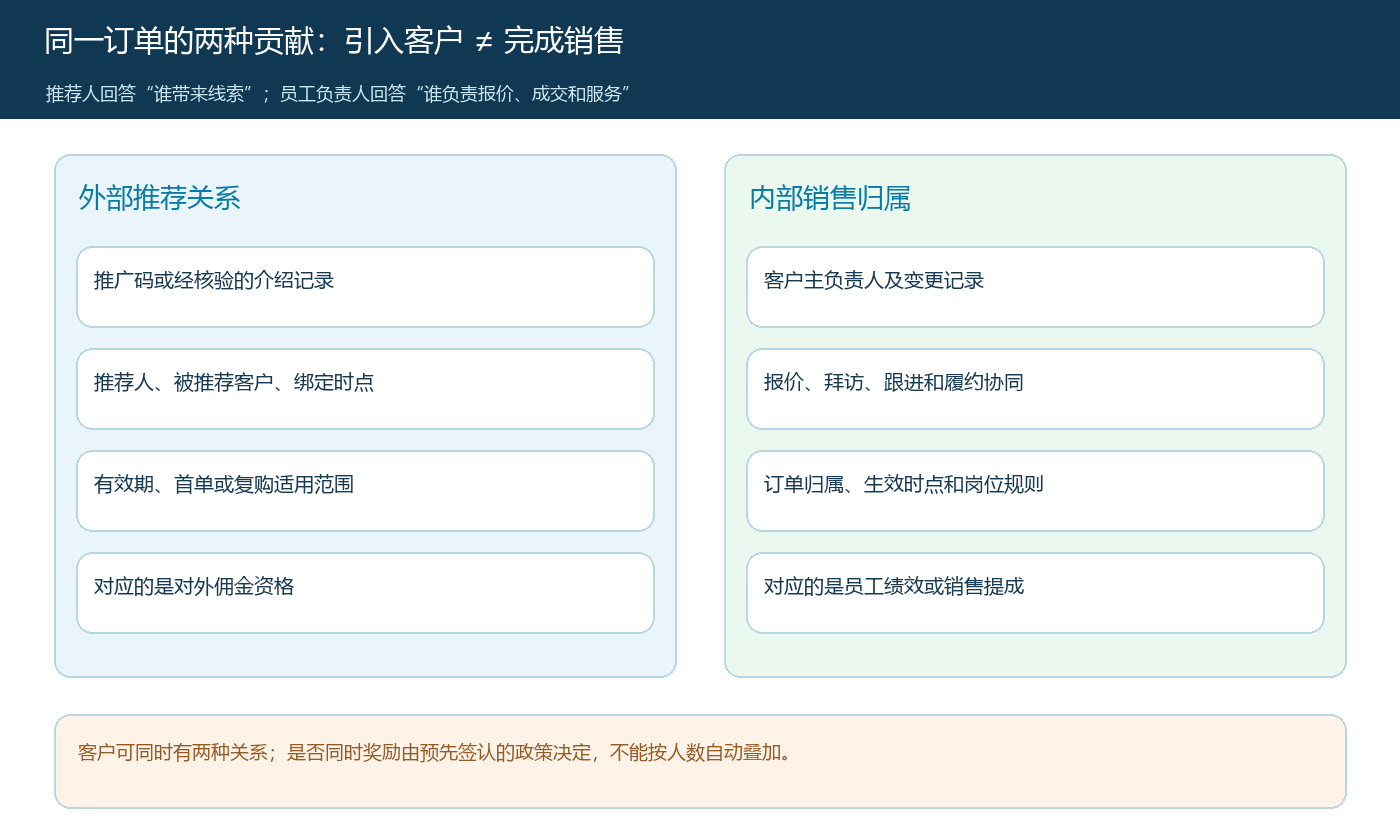Click the bottom note beginning 客户可同时有两种关系
This screenshot has width=1400, height=830.
click(x=700, y=761)
